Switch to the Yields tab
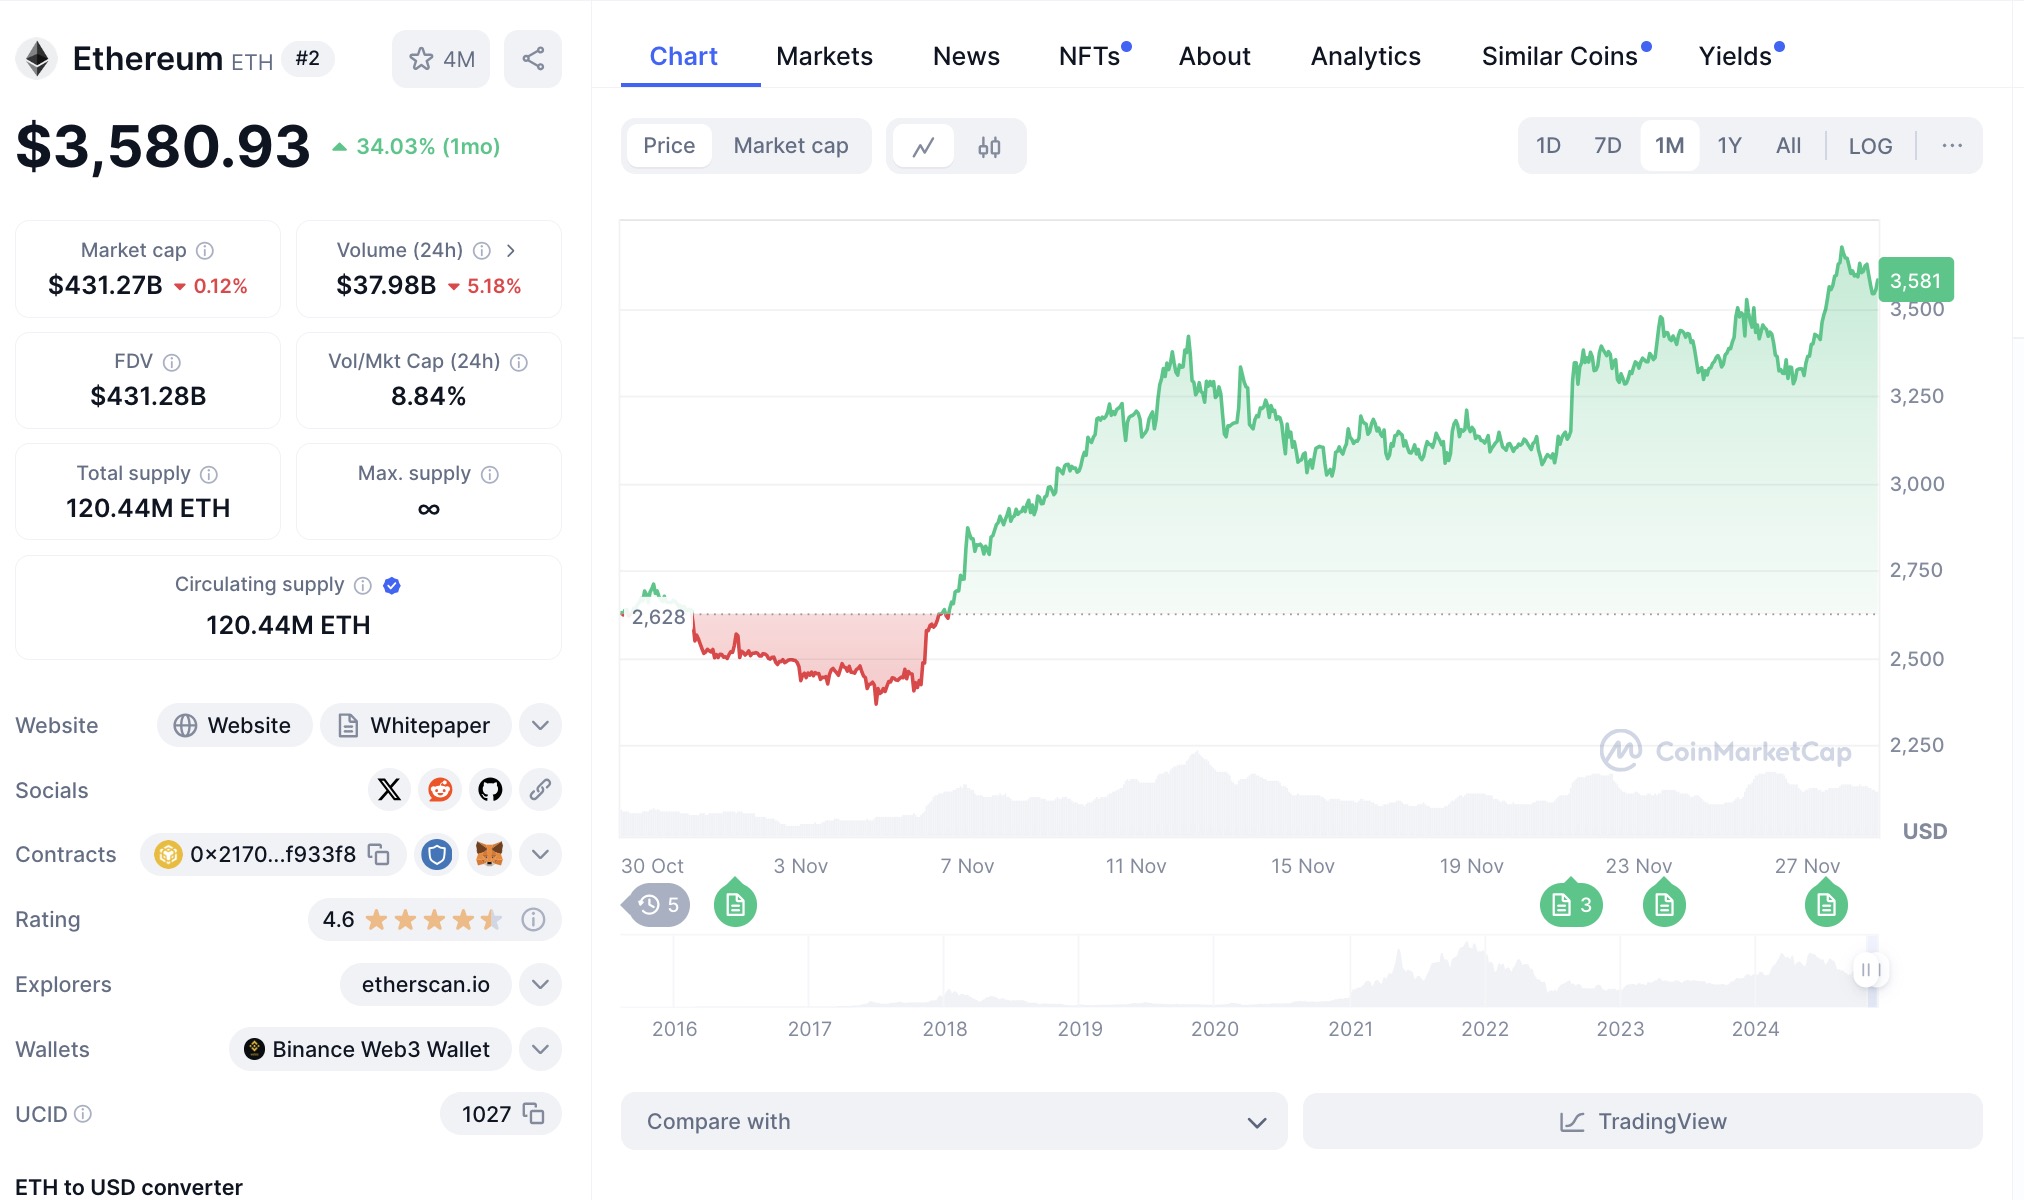Screen dimensions: 2024x1200 [x=1736, y=56]
